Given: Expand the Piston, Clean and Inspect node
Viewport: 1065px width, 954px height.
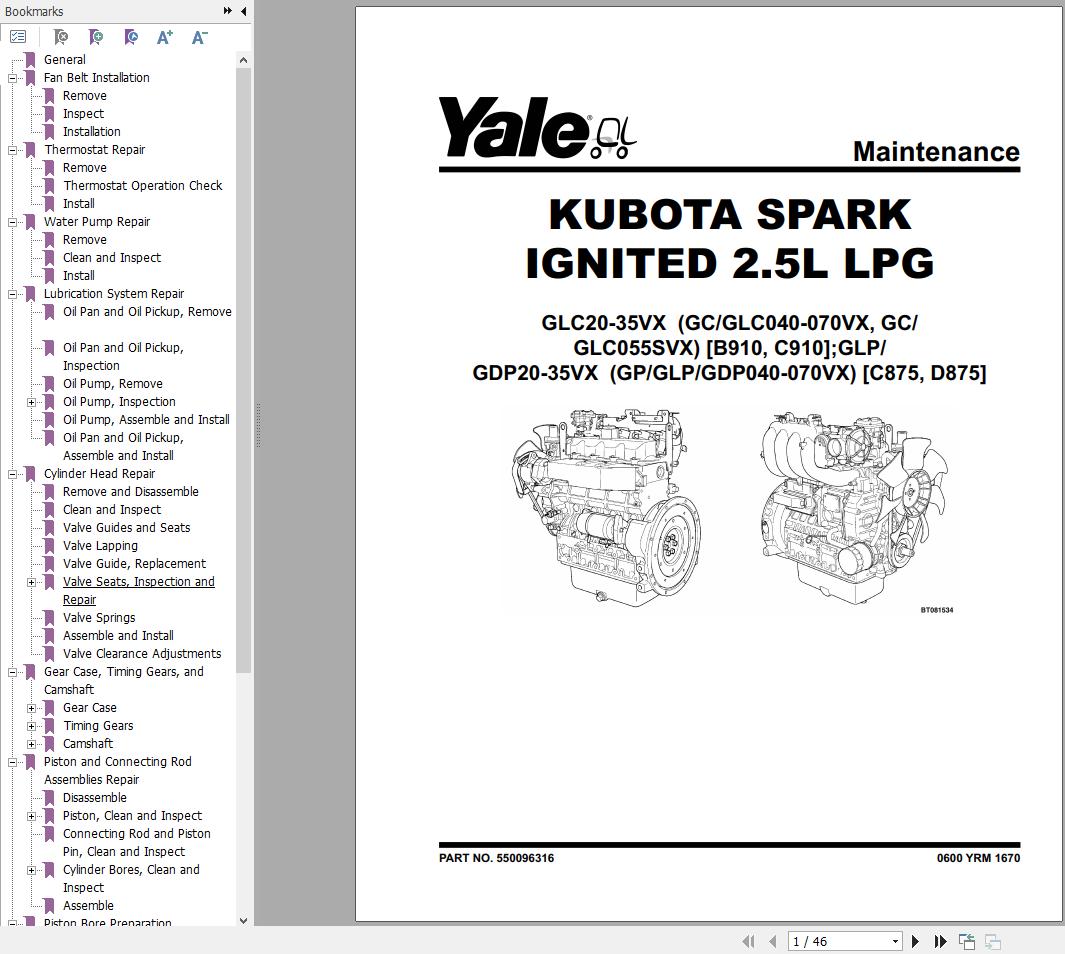Looking at the screenshot, I should [31, 816].
